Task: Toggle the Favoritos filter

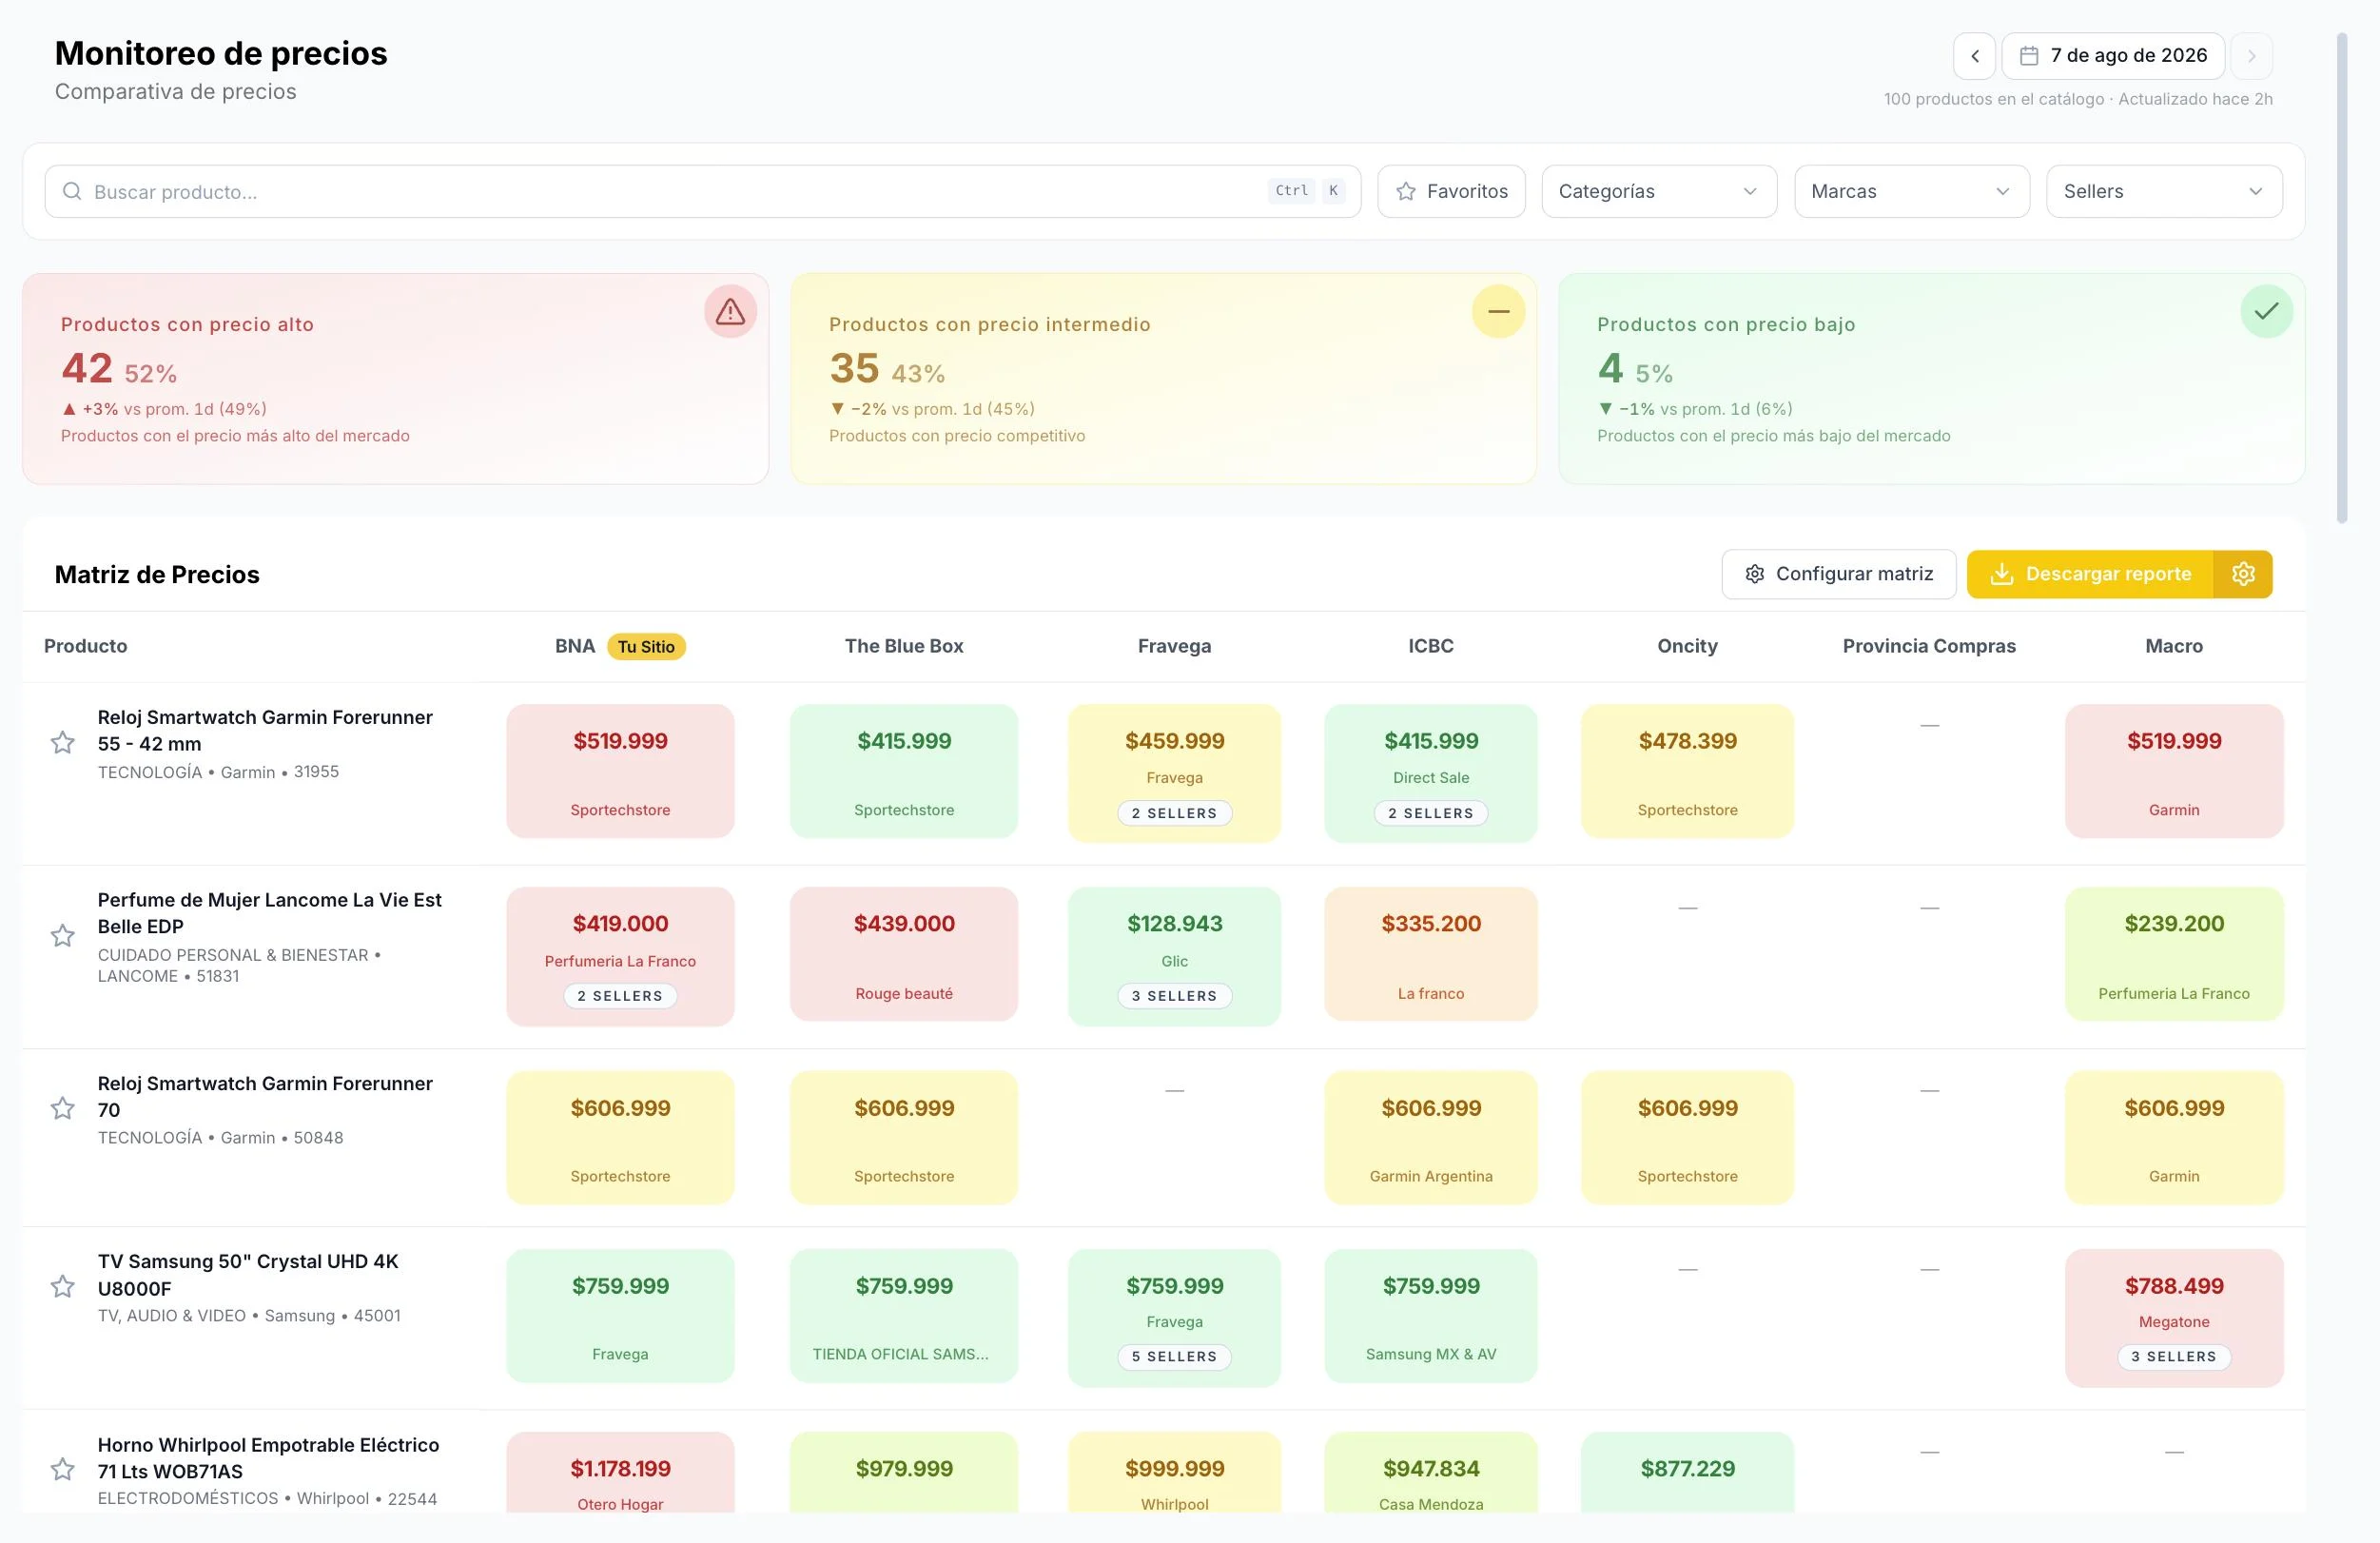Action: tap(1451, 191)
